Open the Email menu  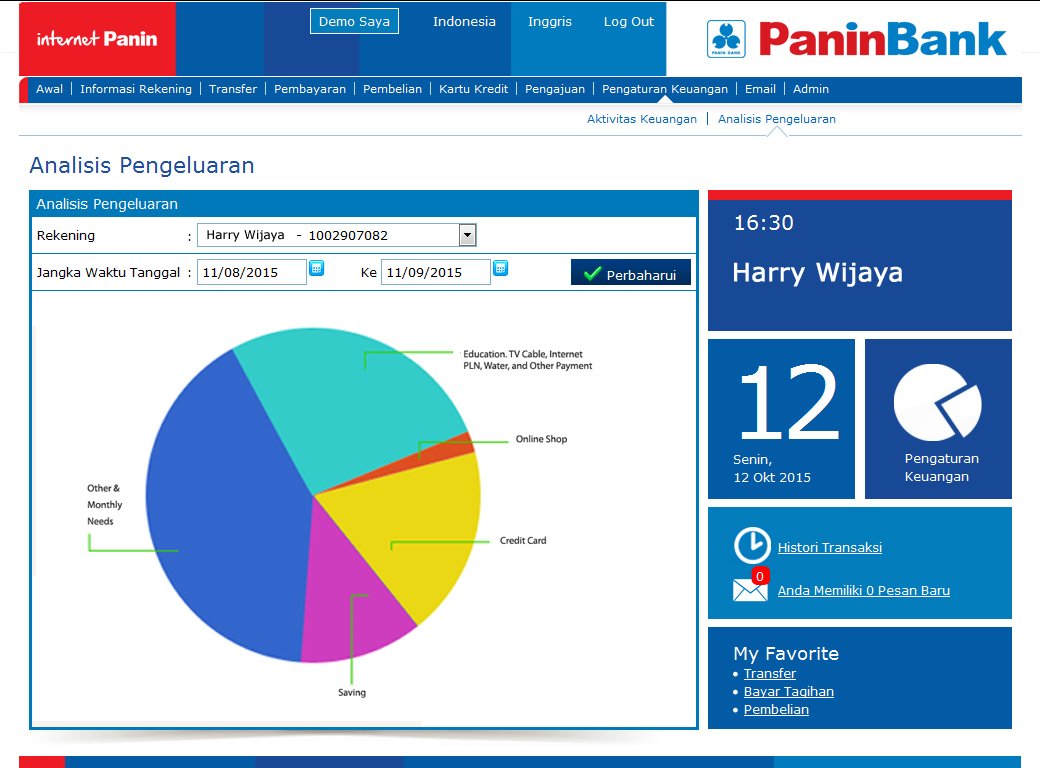tap(760, 89)
